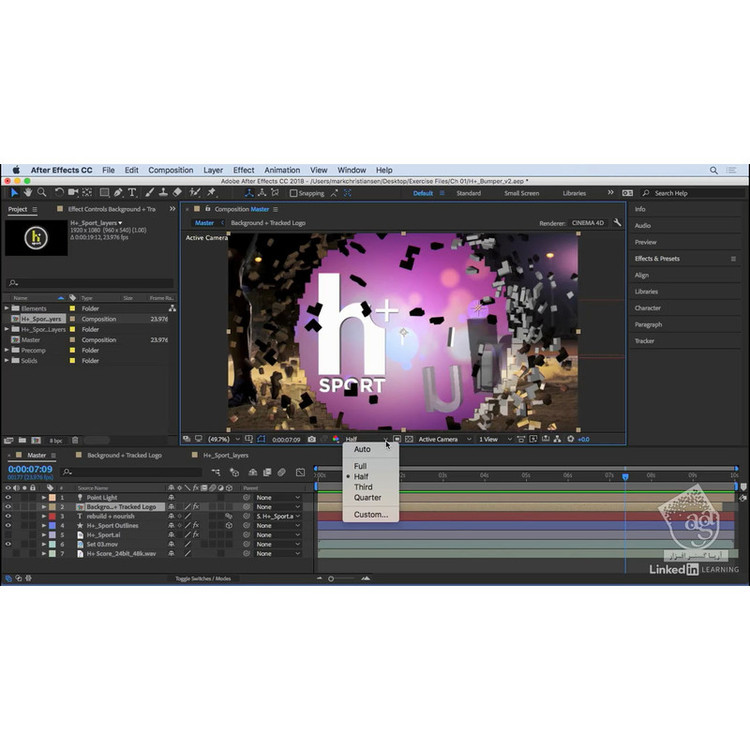Select the Zoom magnifier tool

[42, 193]
